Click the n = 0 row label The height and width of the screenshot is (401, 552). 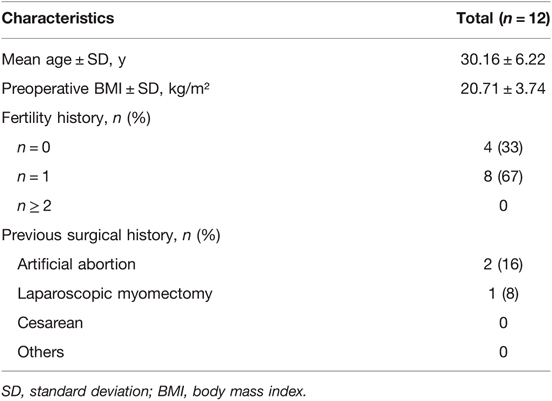34,147
